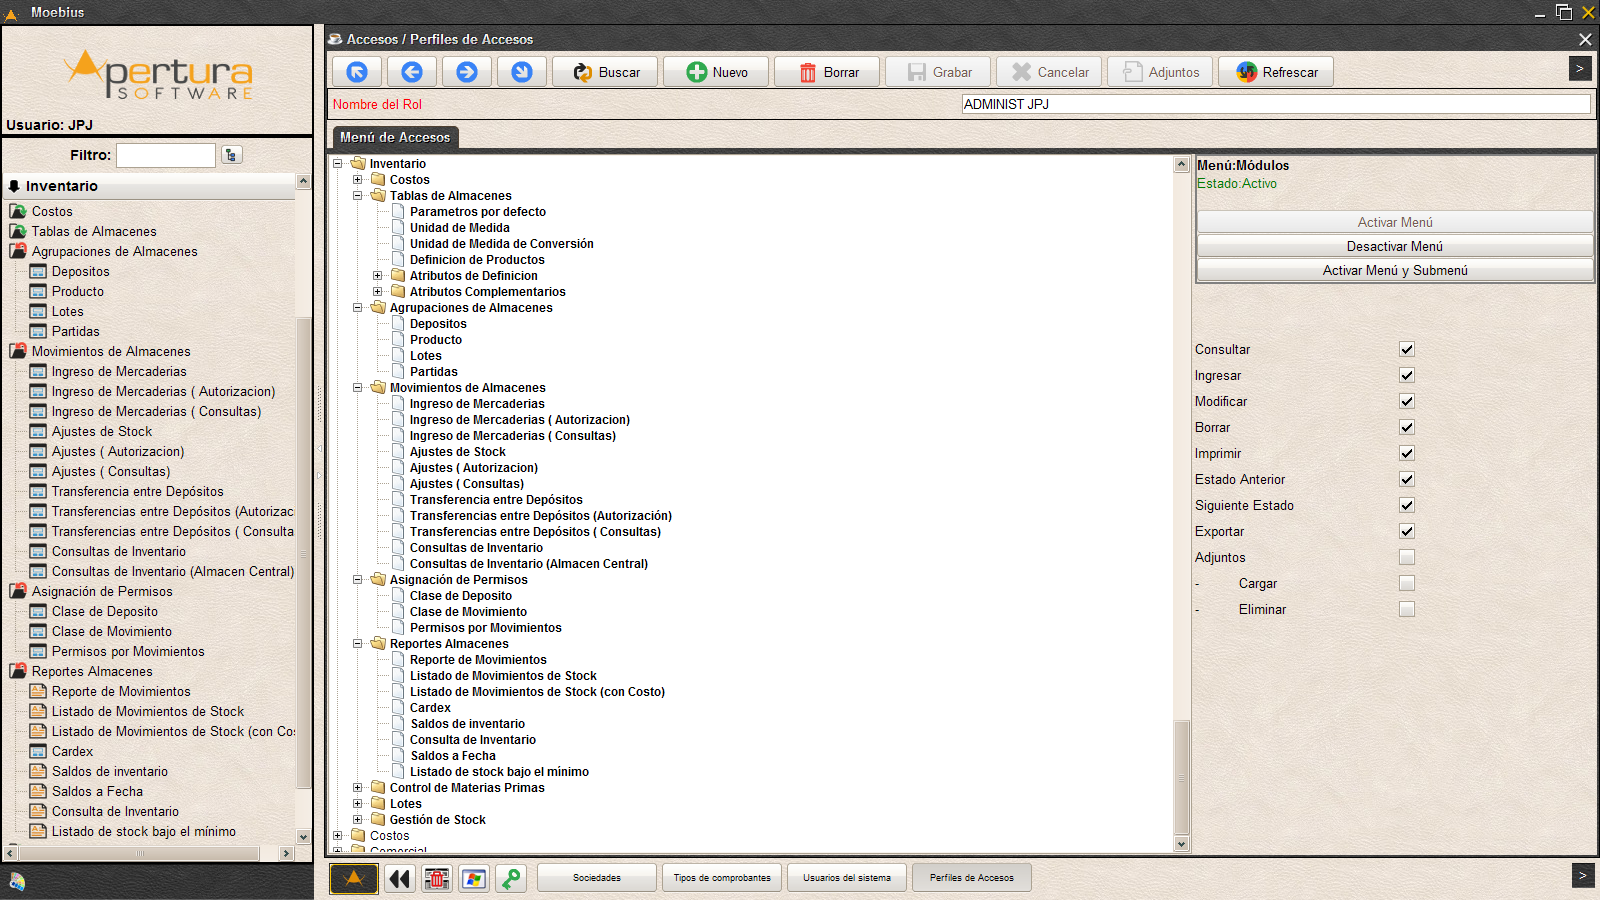Uncheck the Consultar permission checkbox
This screenshot has width=1600, height=900.
click(x=1407, y=349)
